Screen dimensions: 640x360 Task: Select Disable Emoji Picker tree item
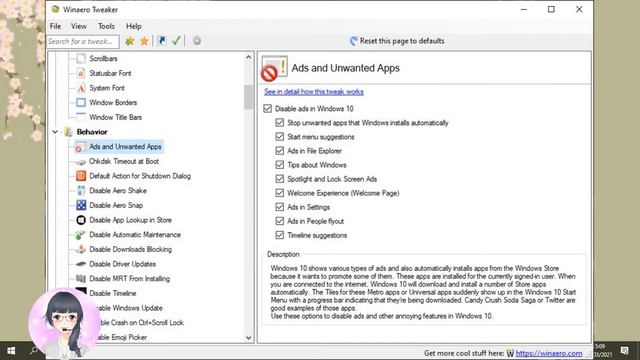click(x=122, y=338)
